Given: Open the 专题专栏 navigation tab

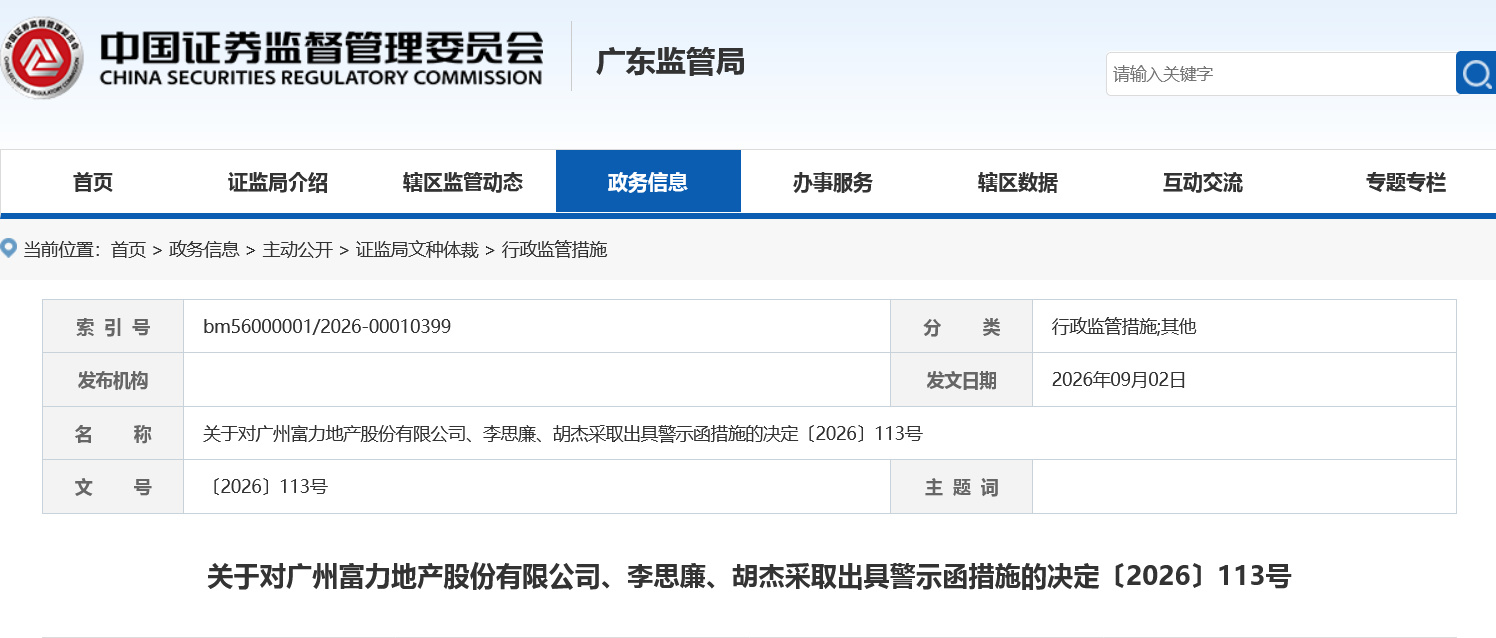Looking at the screenshot, I should point(1406,182).
